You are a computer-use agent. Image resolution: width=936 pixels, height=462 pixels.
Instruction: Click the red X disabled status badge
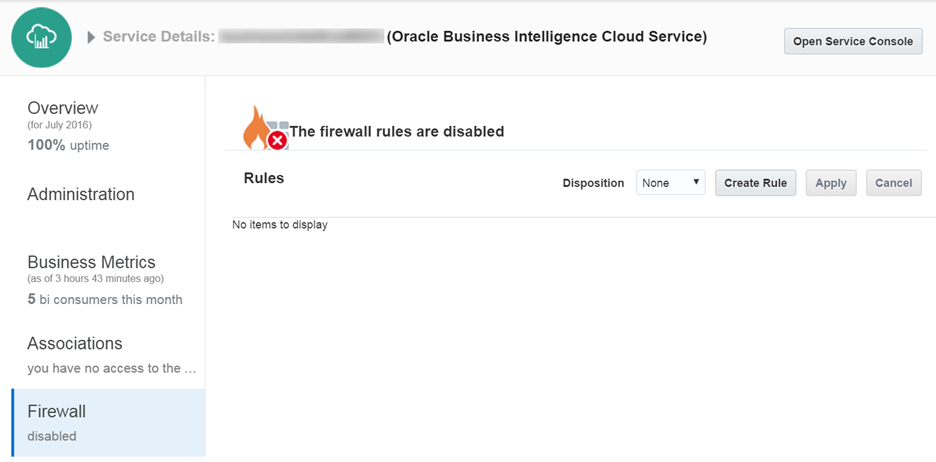pos(277,140)
